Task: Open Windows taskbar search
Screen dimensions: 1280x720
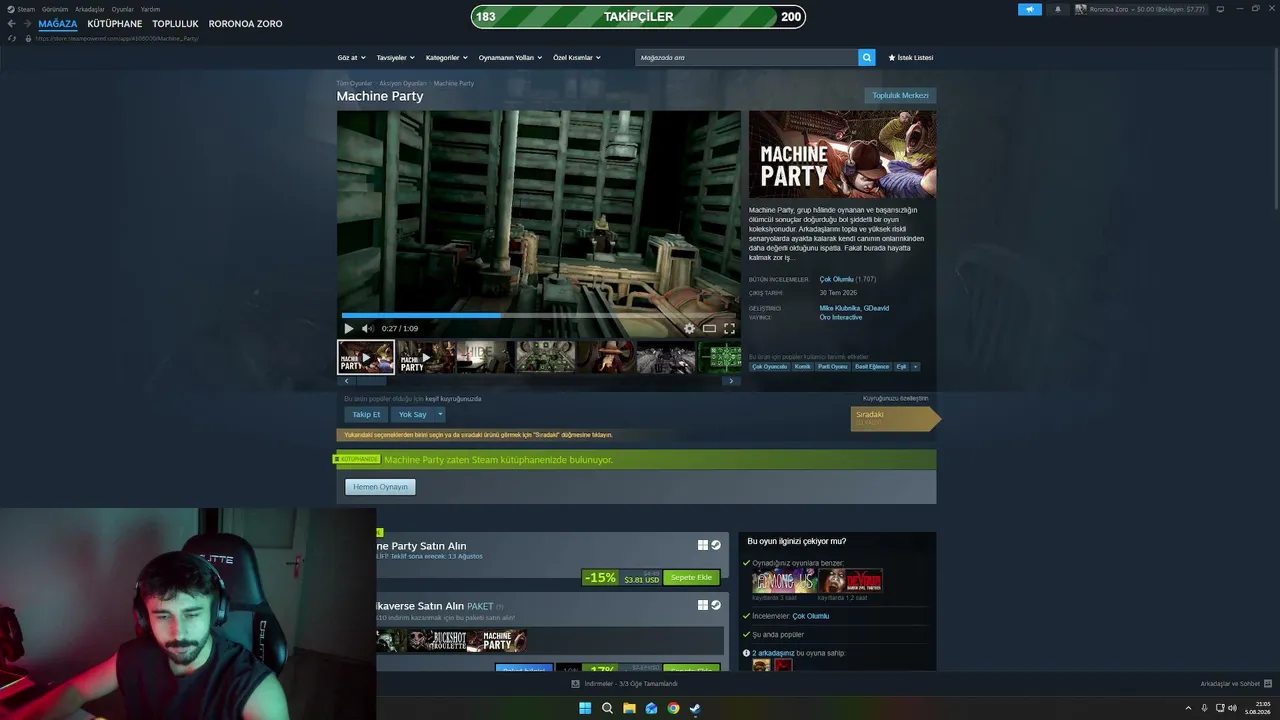Action: tap(607, 709)
